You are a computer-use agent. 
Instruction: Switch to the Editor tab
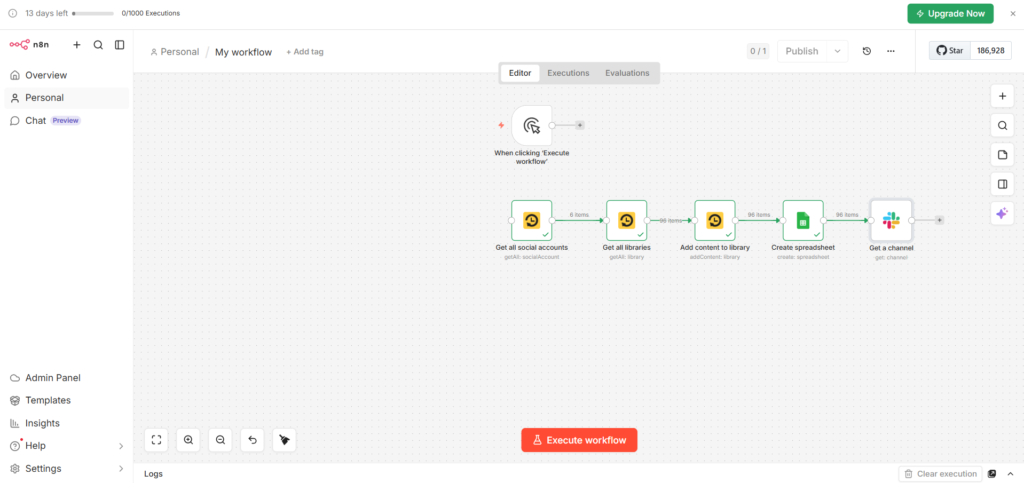520,73
